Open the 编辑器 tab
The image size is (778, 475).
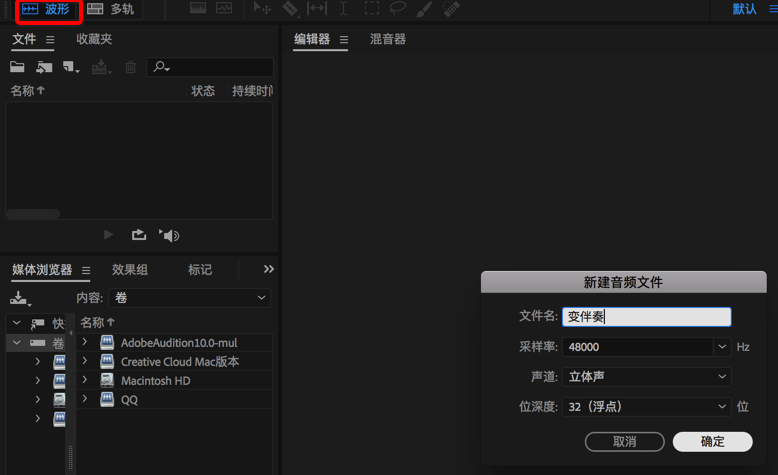(312, 39)
